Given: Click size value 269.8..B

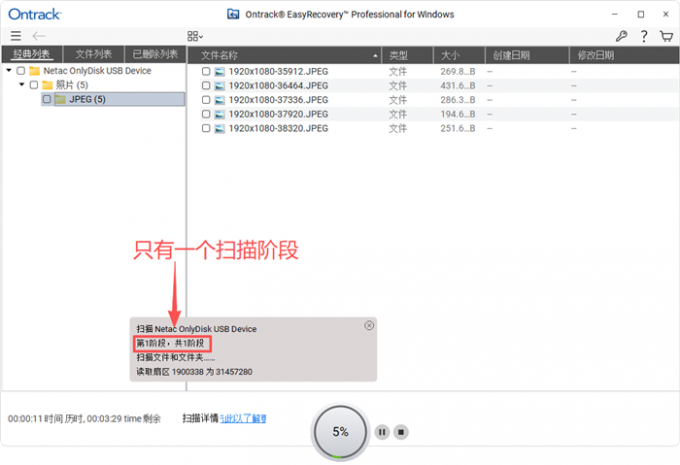Looking at the screenshot, I should [458, 71].
